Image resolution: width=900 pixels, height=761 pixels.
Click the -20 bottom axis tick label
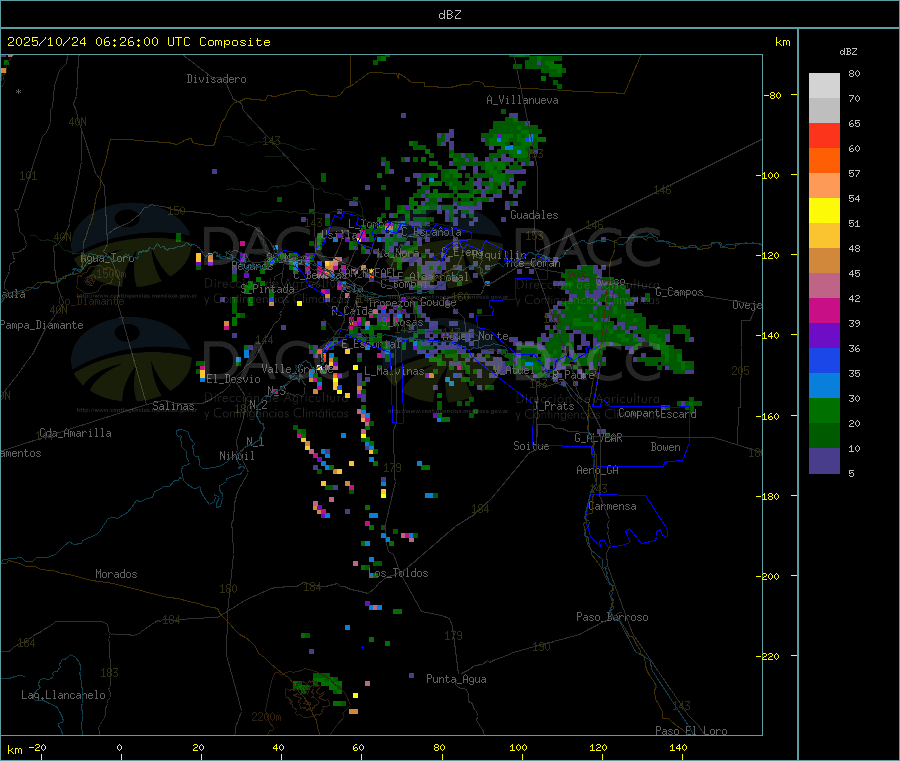(x=37, y=748)
